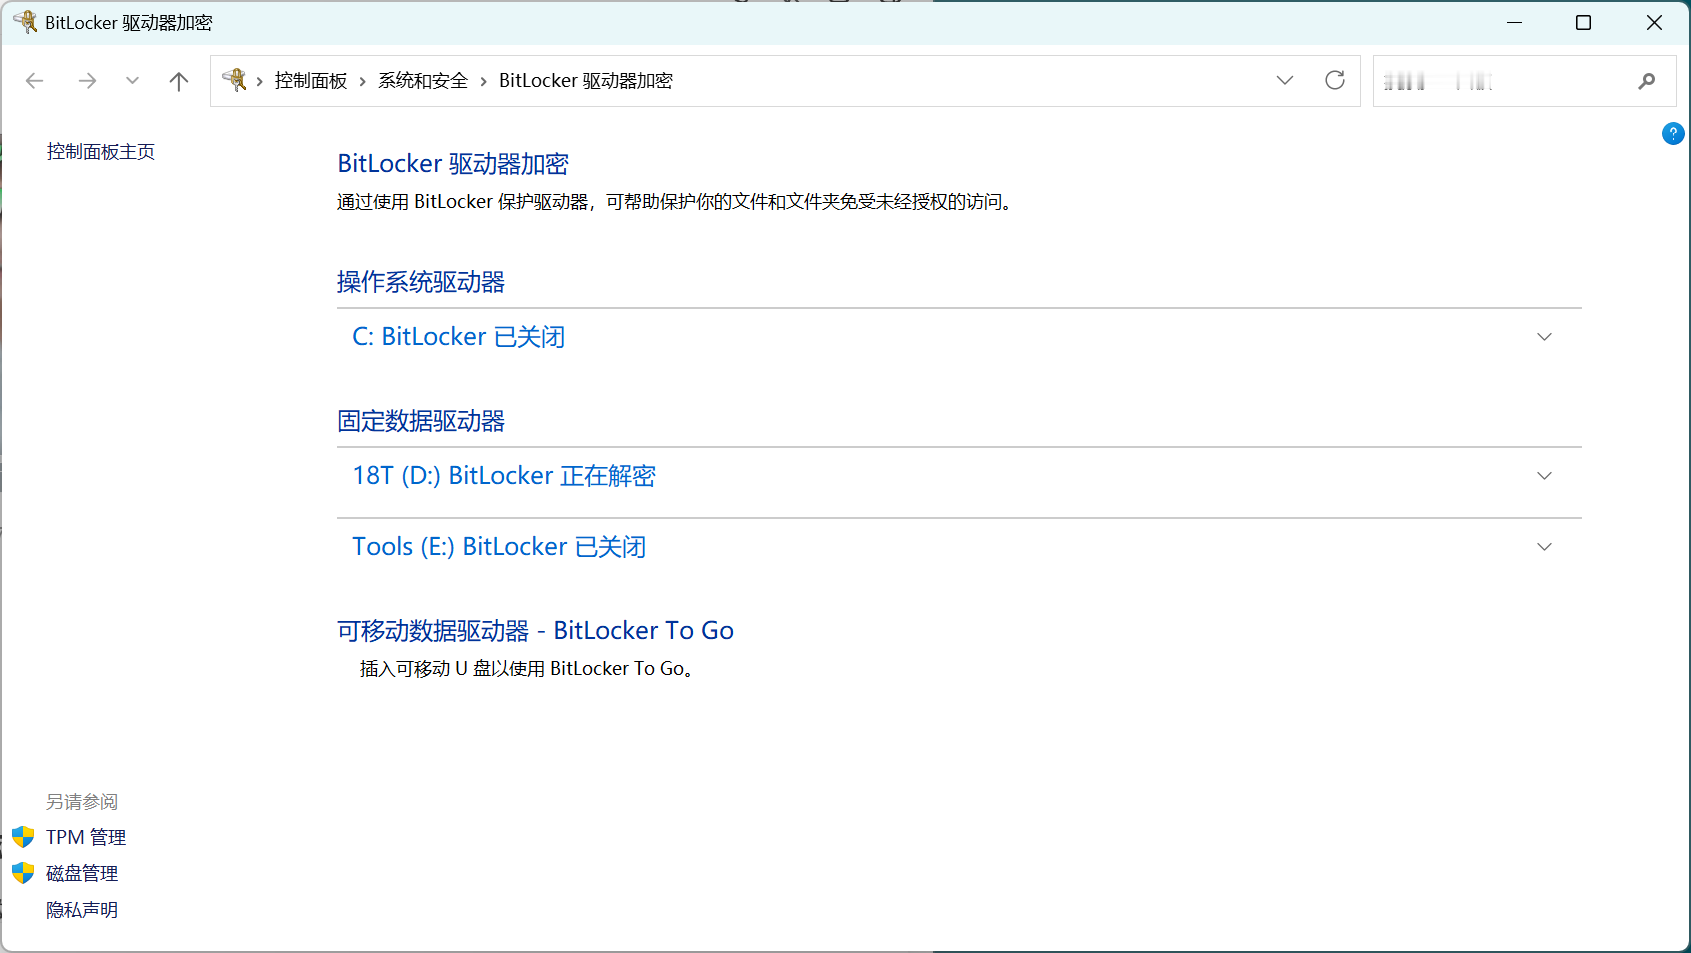Click the window title bar BitLocker icon
This screenshot has height=953, width=1691.
[25, 22]
